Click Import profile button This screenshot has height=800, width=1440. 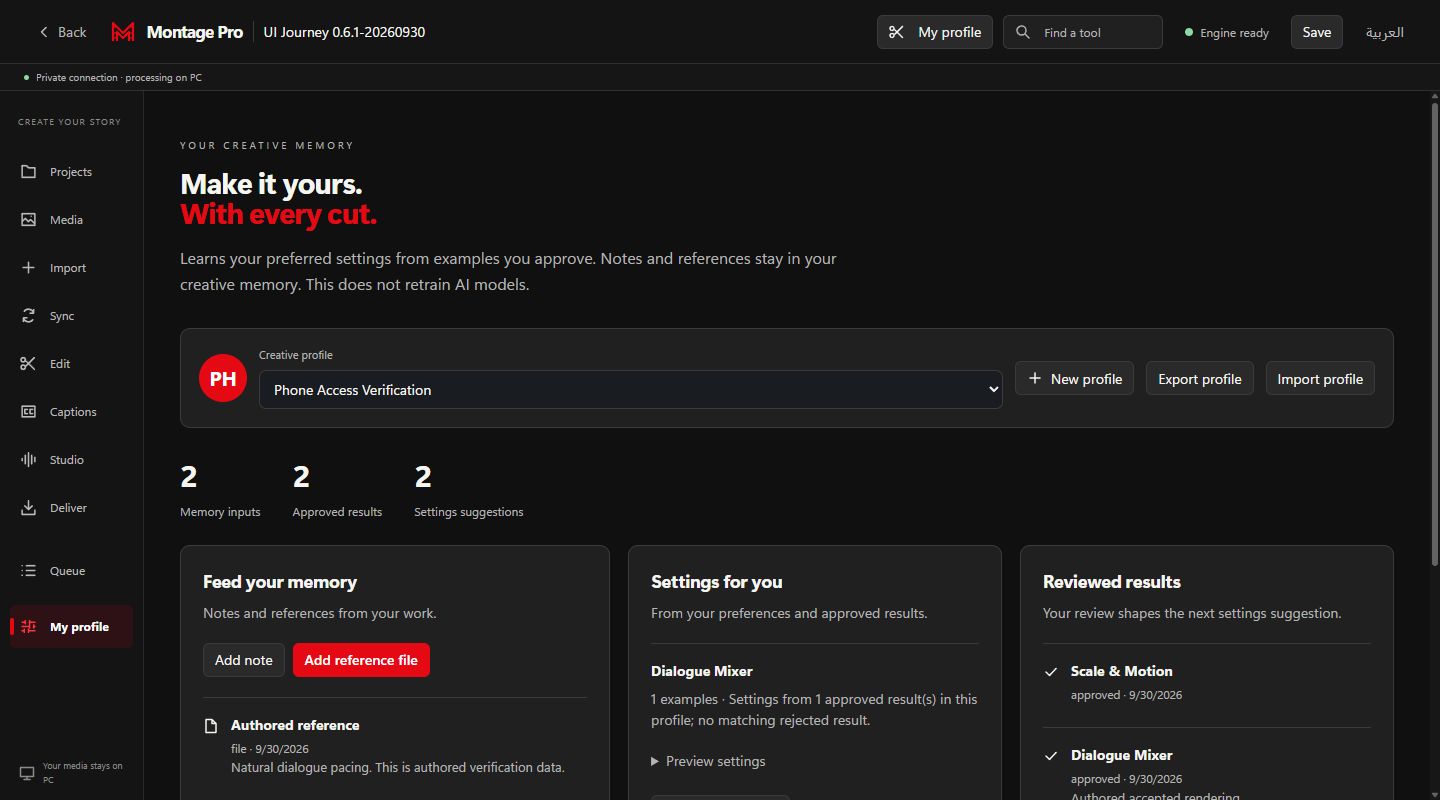(x=1320, y=379)
